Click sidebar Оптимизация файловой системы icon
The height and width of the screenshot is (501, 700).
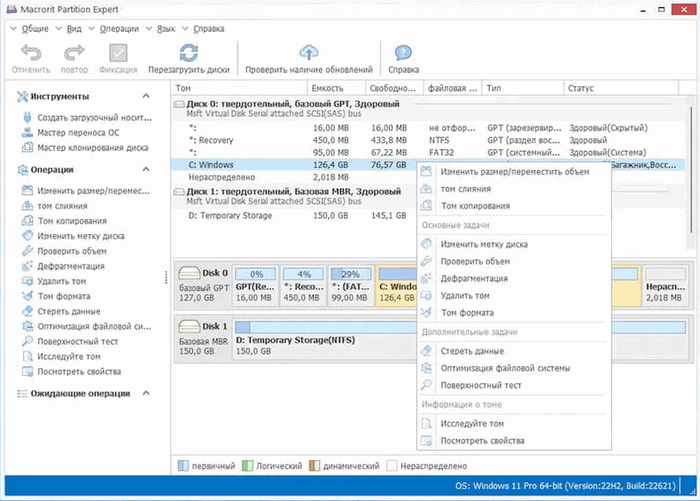pos(27,326)
